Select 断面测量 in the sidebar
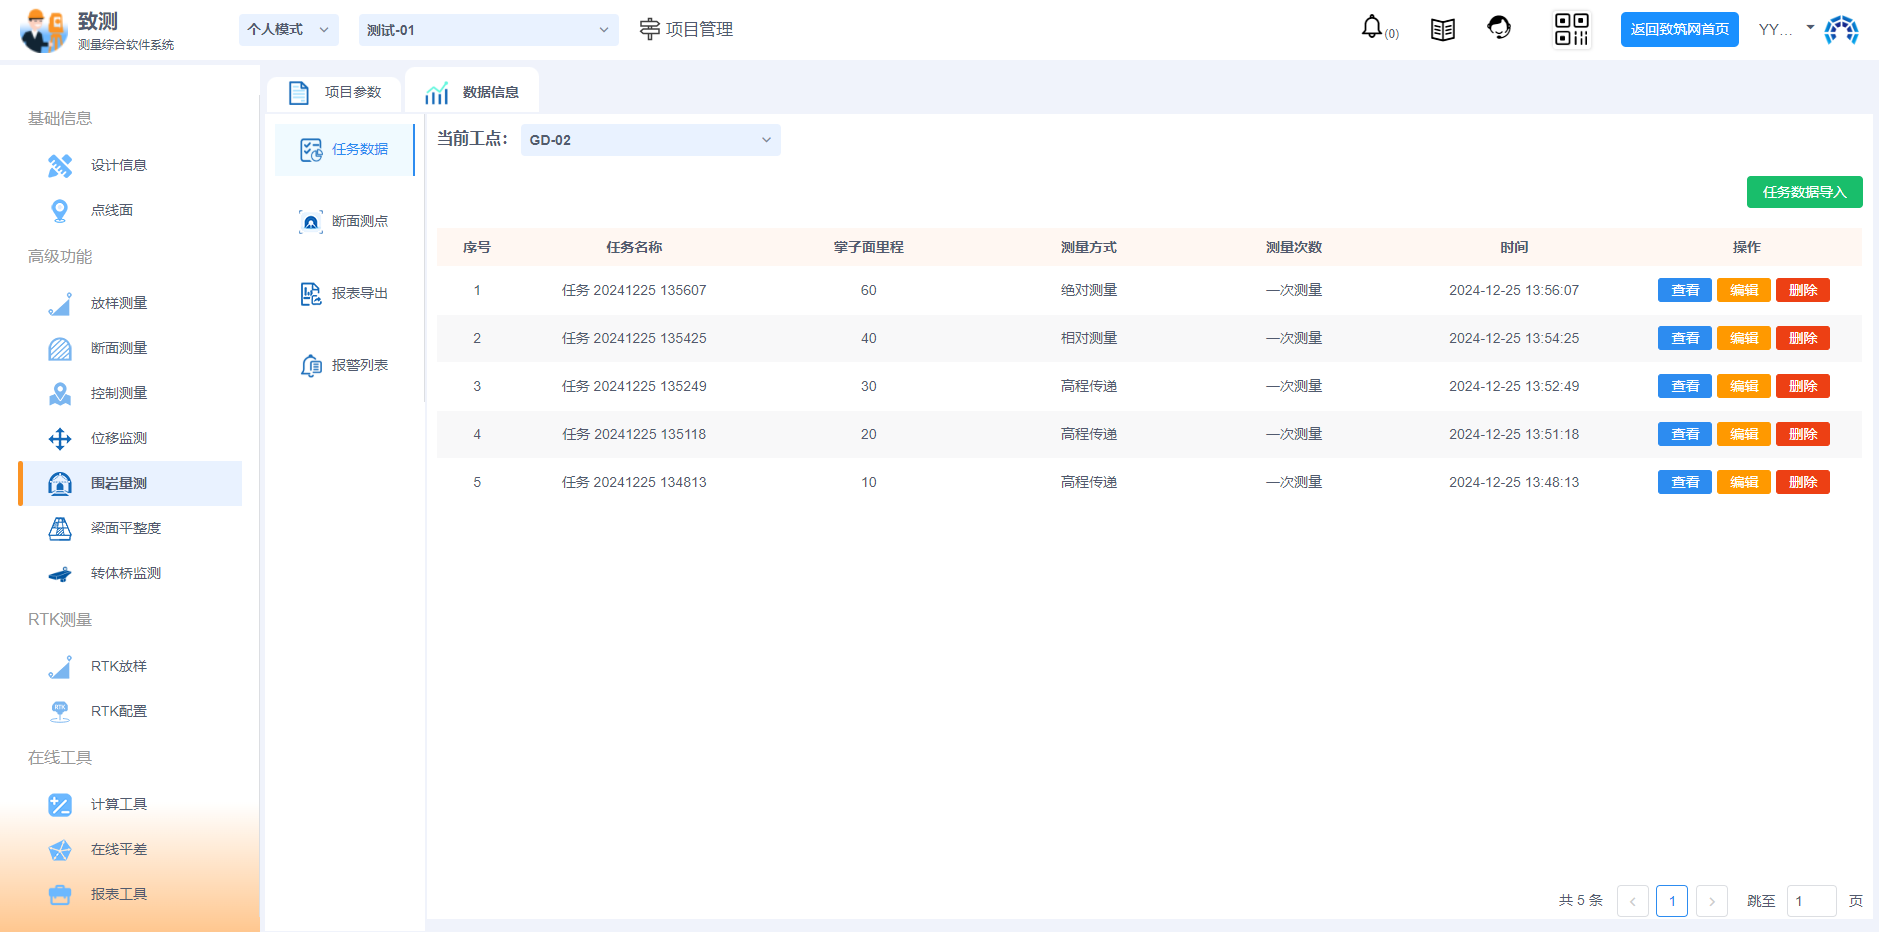The image size is (1879, 932). [118, 348]
